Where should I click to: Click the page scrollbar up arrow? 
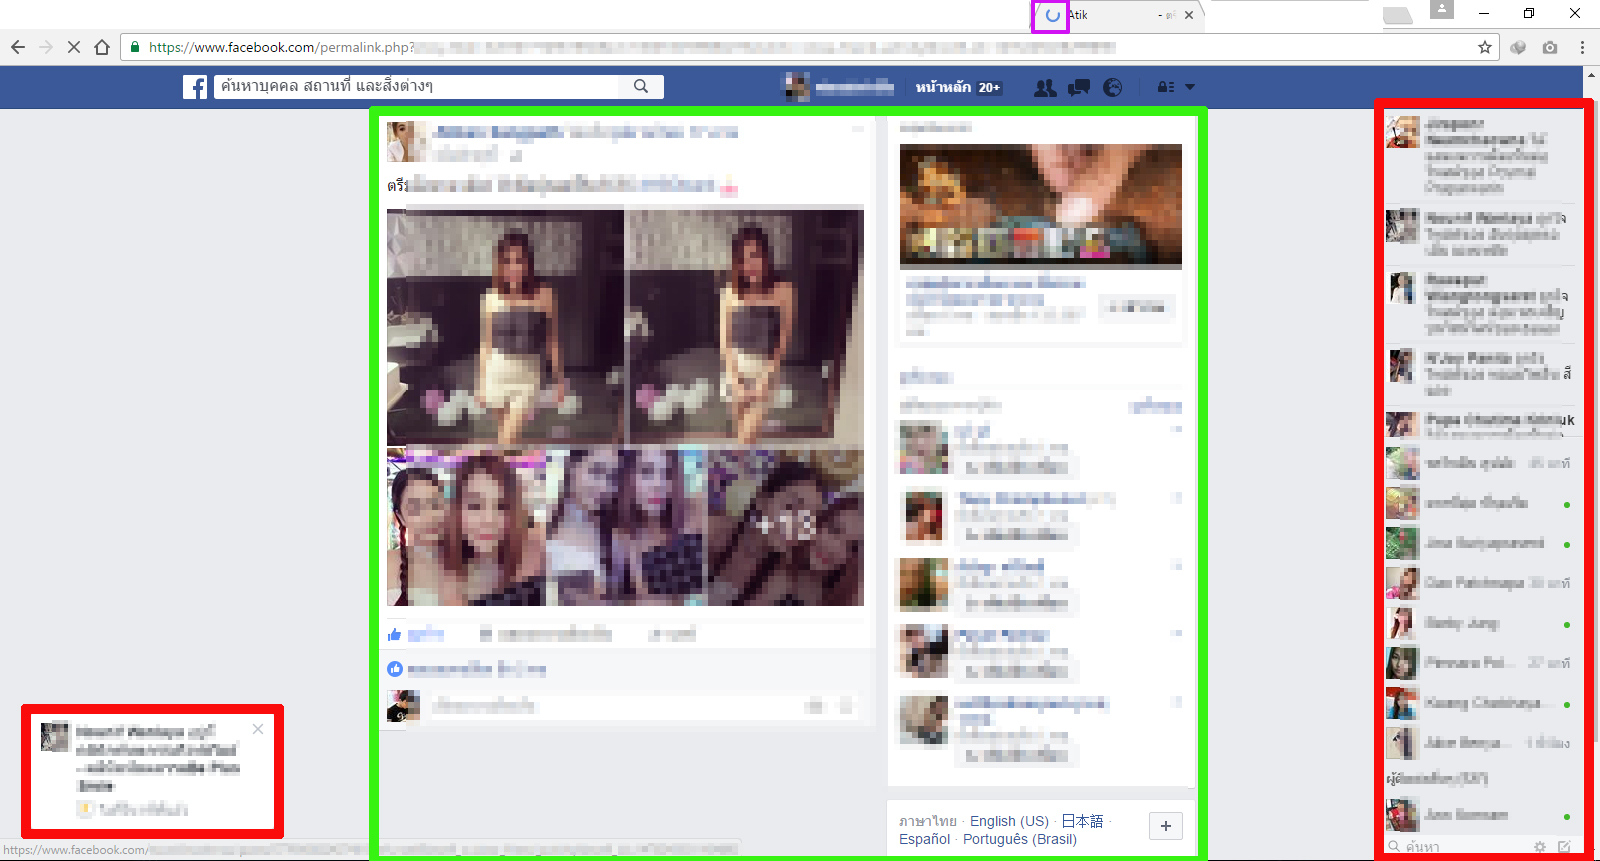[1591, 75]
